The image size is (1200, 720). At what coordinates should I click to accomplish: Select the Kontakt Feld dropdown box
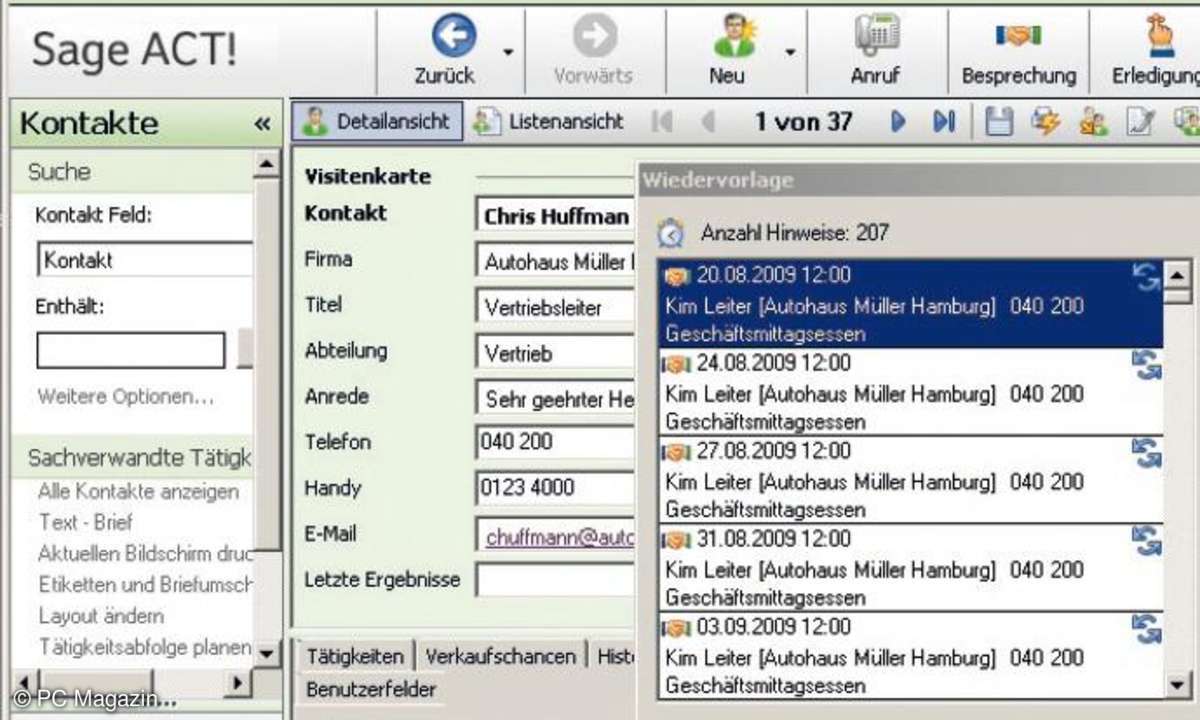(x=145, y=259)
